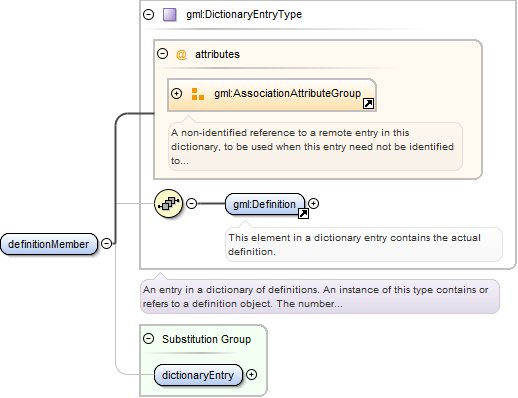
Task: Expand the gml:Definition element
Action: point(313,203)
